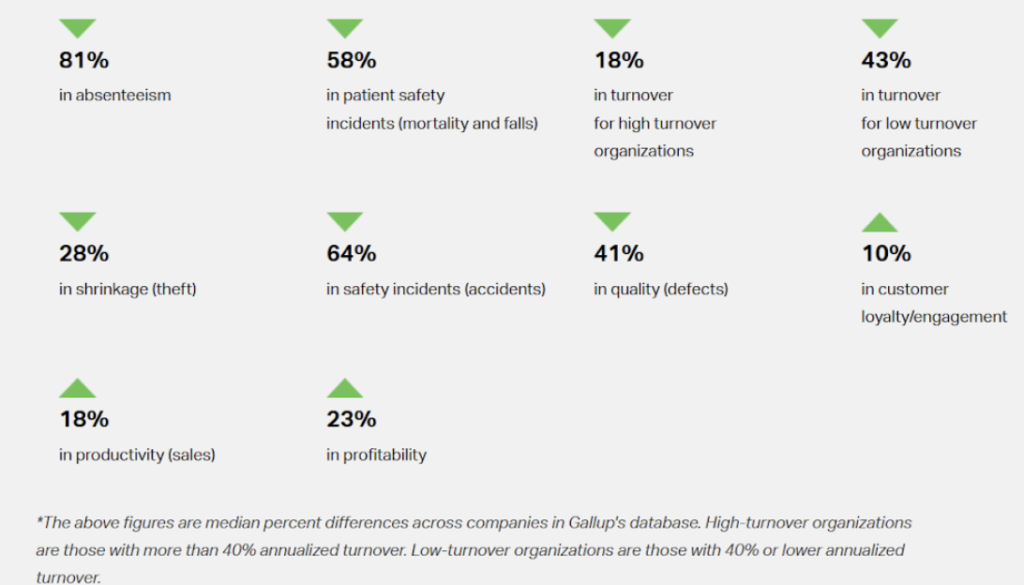This screenshot has width=1024, height=585.
Task: Click the up arrow above 10% customer loyalty
Action: [880, 222]
